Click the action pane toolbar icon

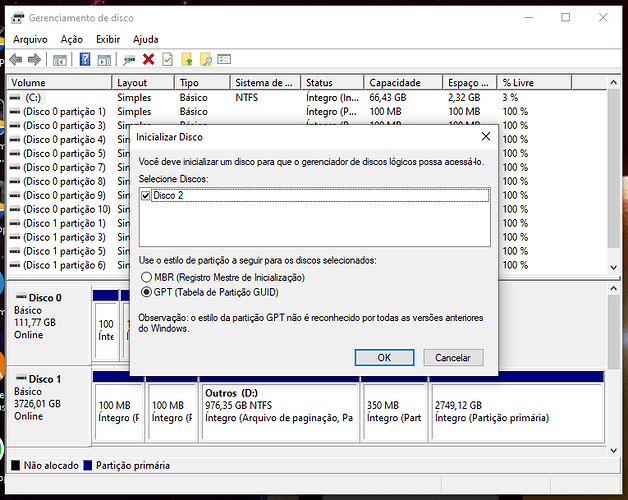coord(104,60)
